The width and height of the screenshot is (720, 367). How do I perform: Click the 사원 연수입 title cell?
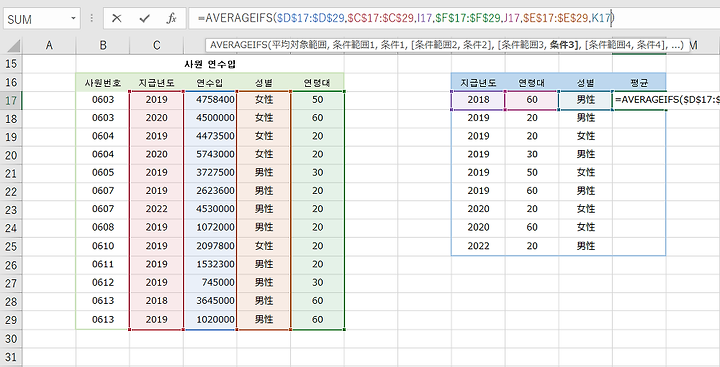coord(210,64)
